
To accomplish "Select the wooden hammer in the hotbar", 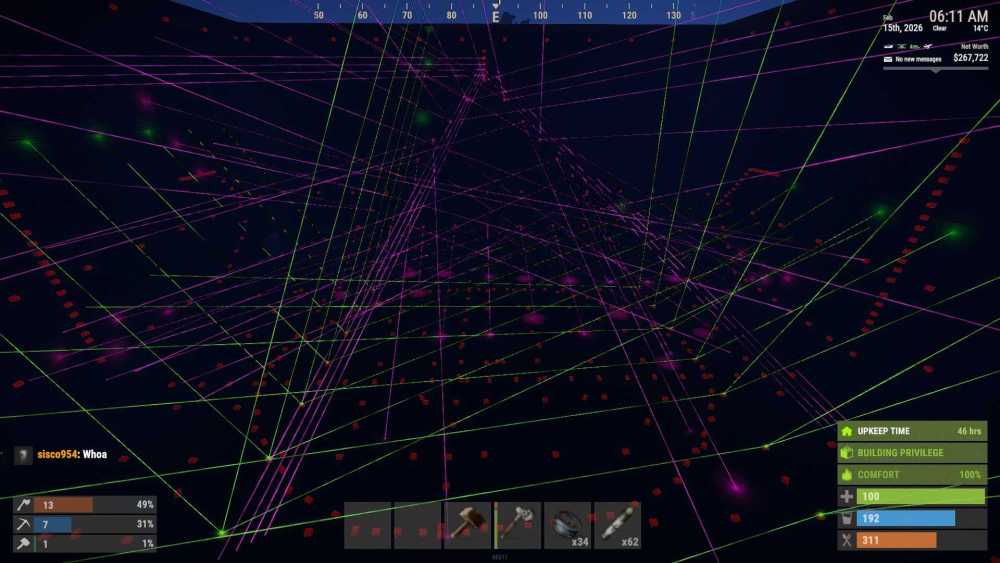I will coord(467,525).
